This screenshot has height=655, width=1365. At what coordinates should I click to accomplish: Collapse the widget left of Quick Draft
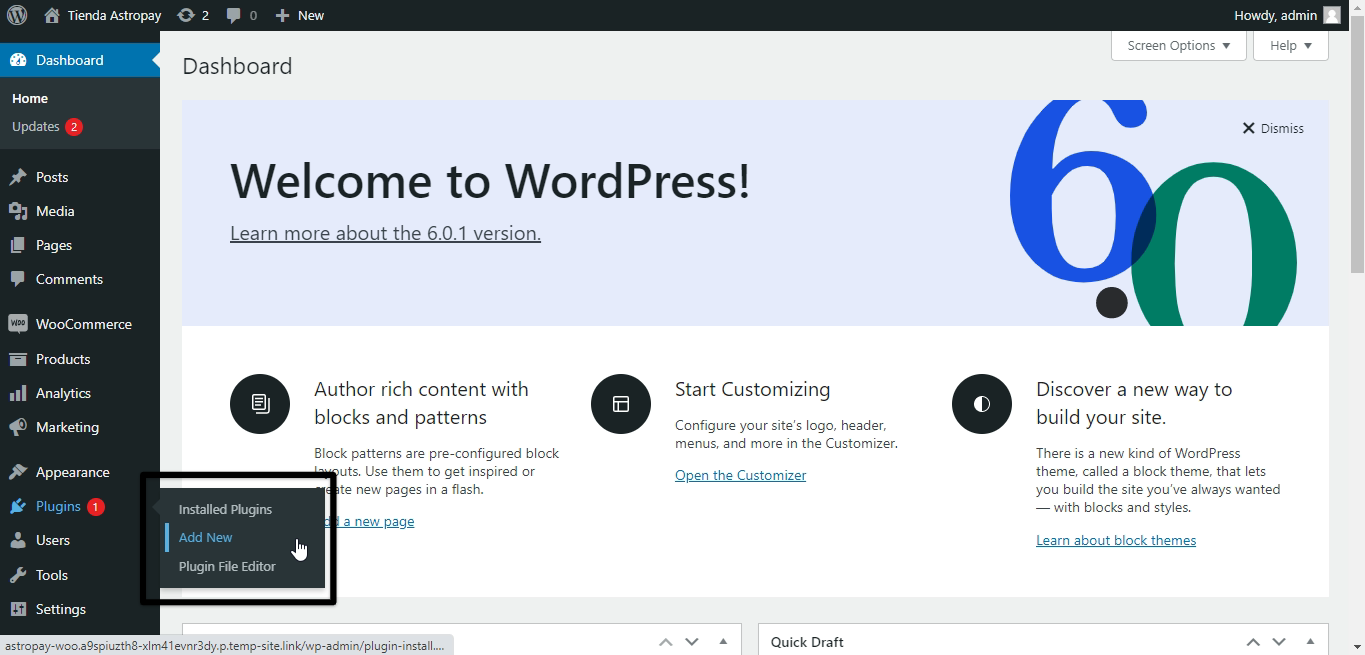(x=723, y=642)
